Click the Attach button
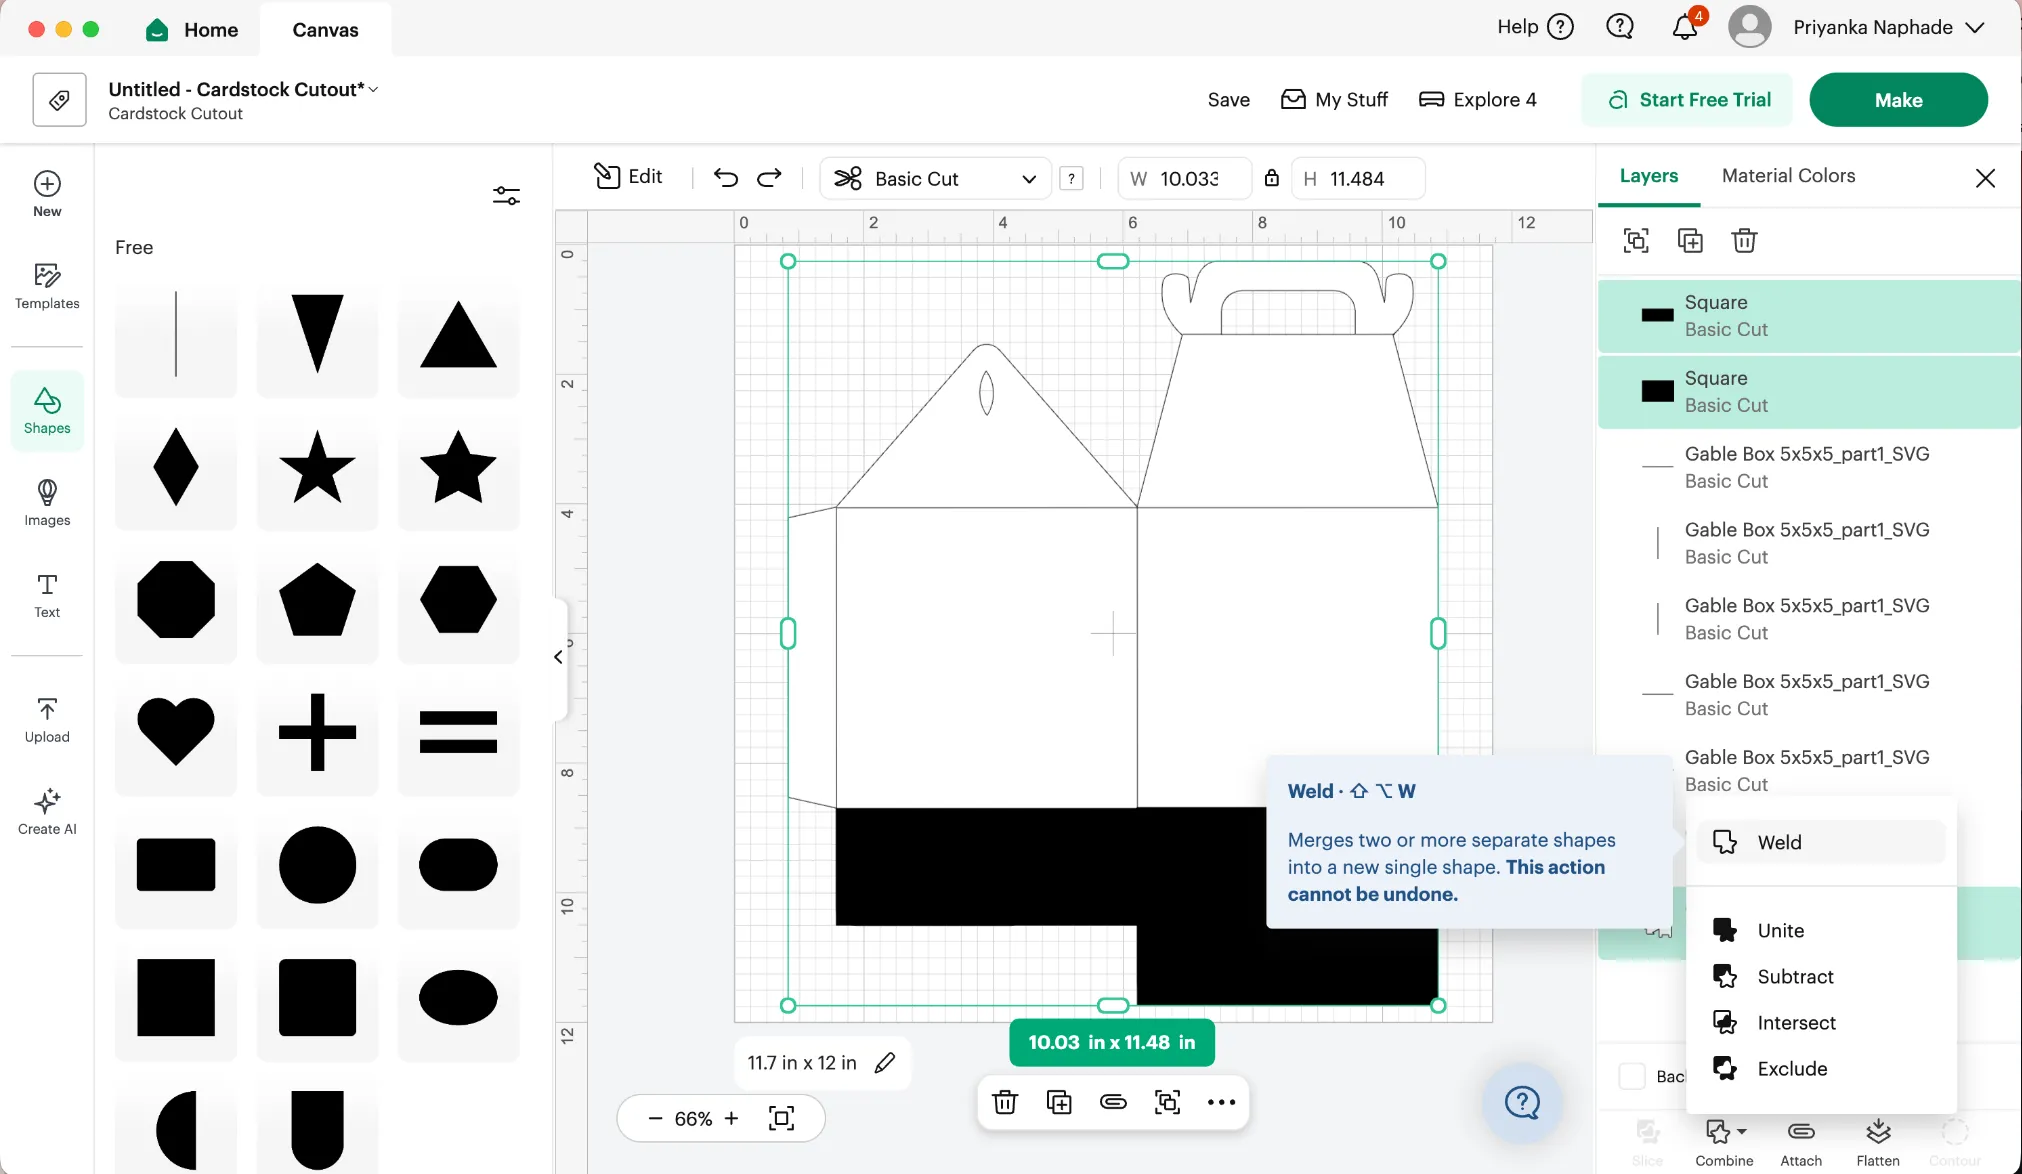This screenshot has width=2022, height=1174. (1801, 1141)
